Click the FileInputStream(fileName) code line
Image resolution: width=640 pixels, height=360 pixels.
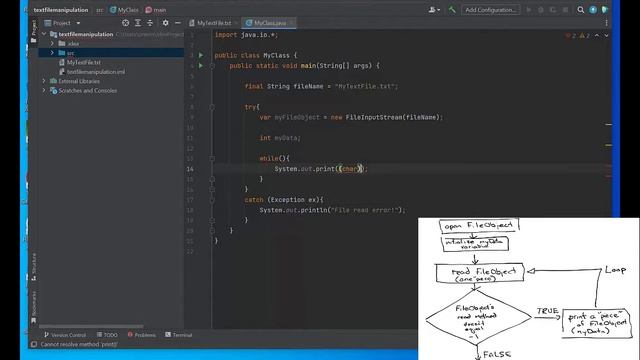[x=351, y=117]
